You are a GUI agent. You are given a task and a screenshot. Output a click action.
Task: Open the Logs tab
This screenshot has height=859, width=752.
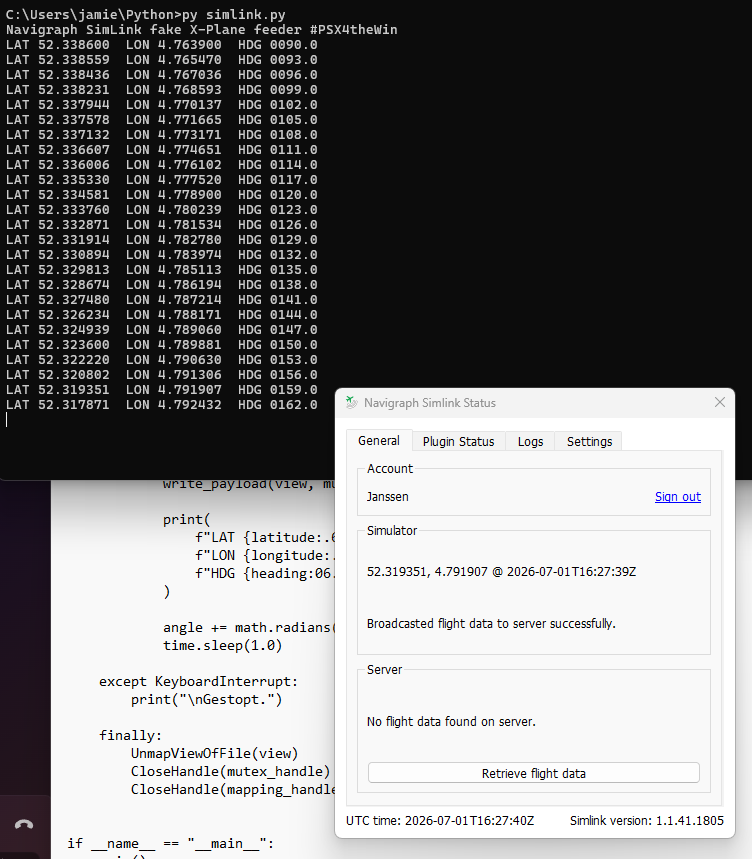(x=530, y=442)
